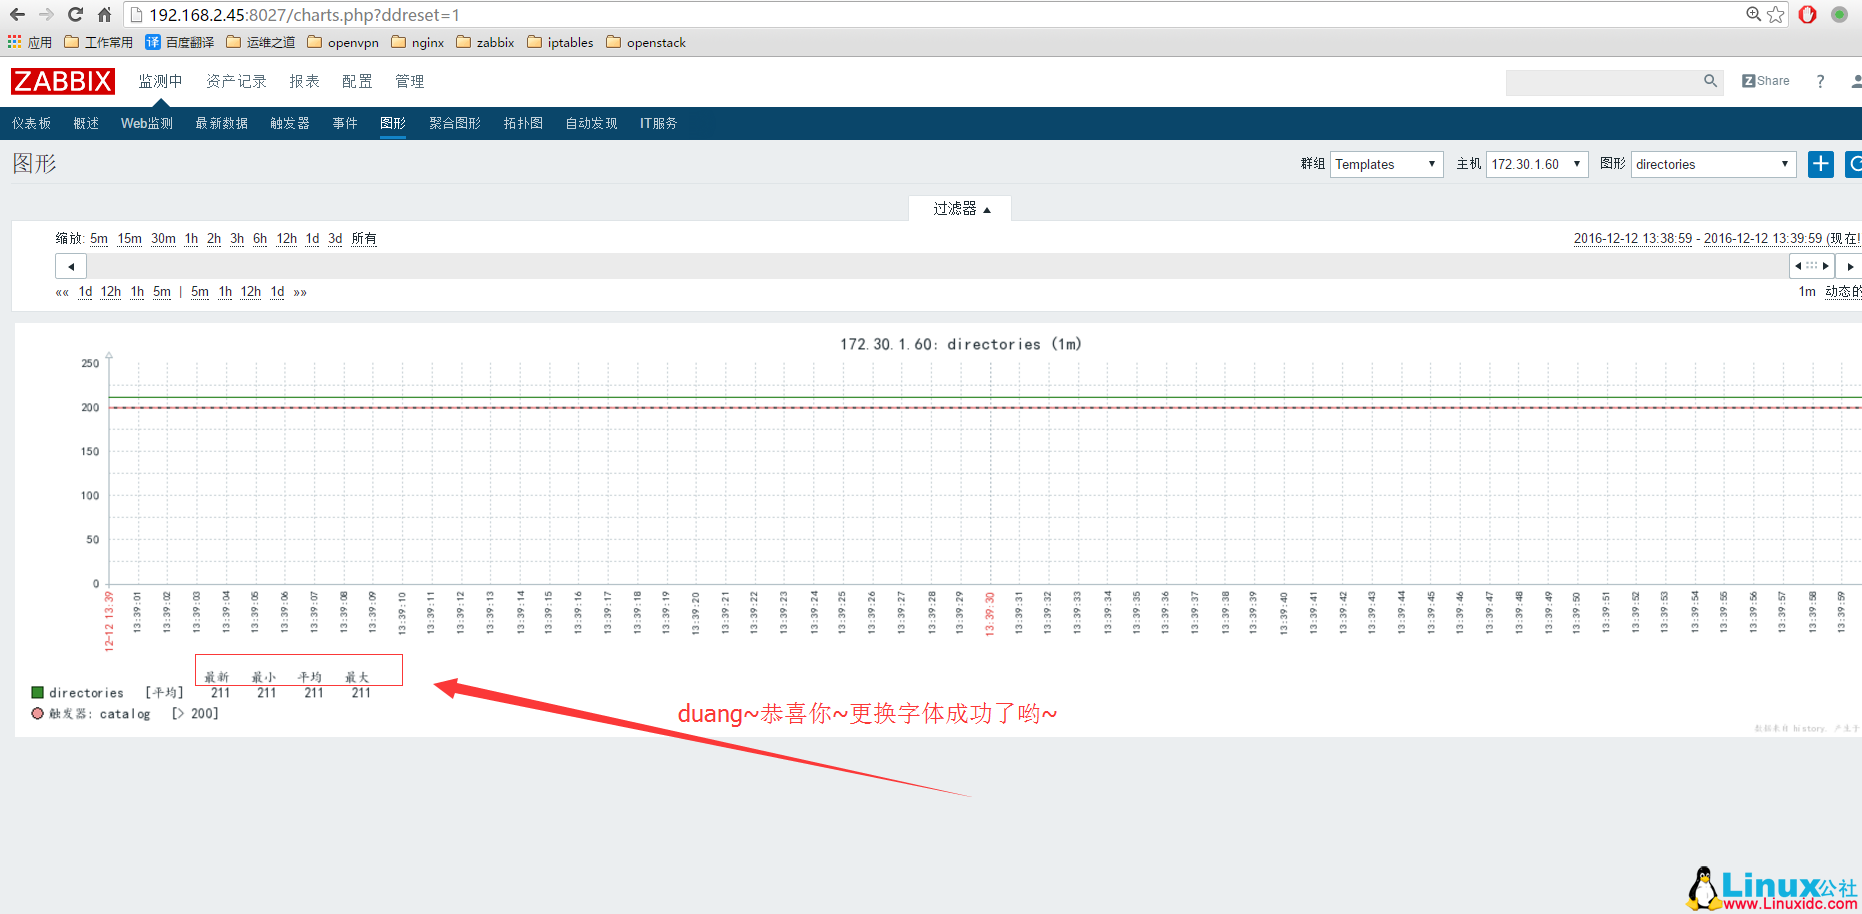
Task: Open the host group Templates dropdown
Action: pyautogui.click(x=1386, y=164)
